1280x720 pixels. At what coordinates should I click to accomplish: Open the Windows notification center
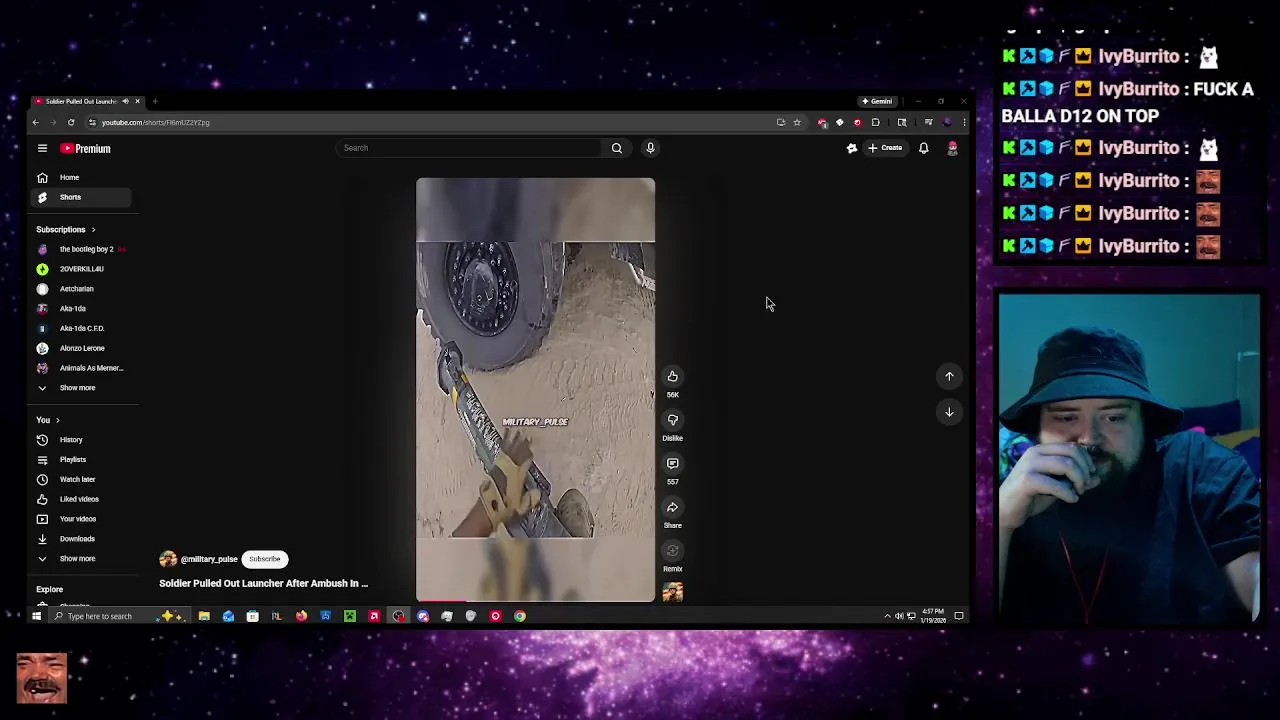(959, 616)
